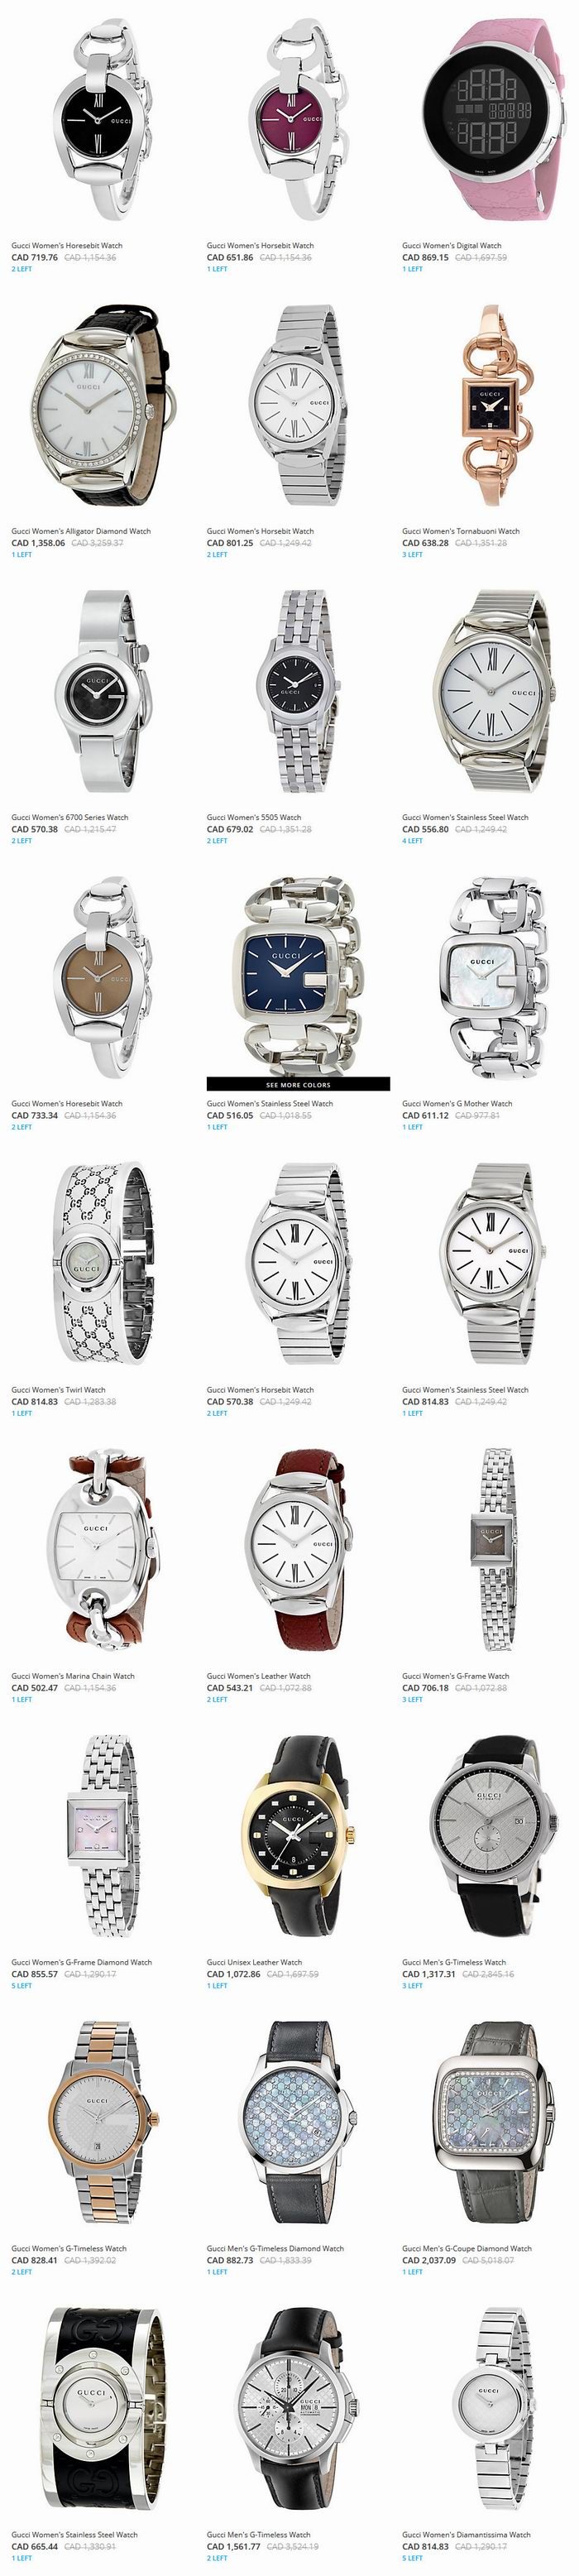Click the See More Colors button
This screenshot has width=579, height=2576.
[298, 1084]
